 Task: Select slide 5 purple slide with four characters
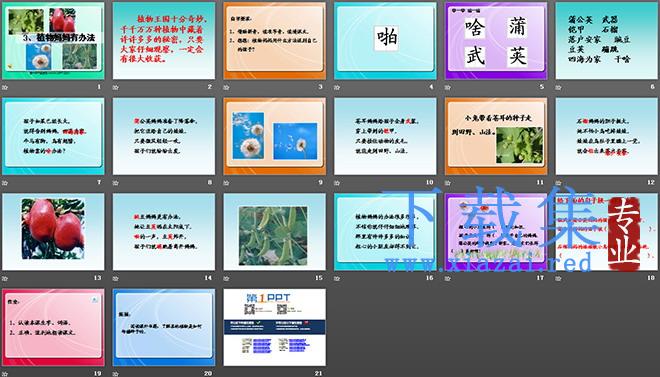click(x=496, y=41)
